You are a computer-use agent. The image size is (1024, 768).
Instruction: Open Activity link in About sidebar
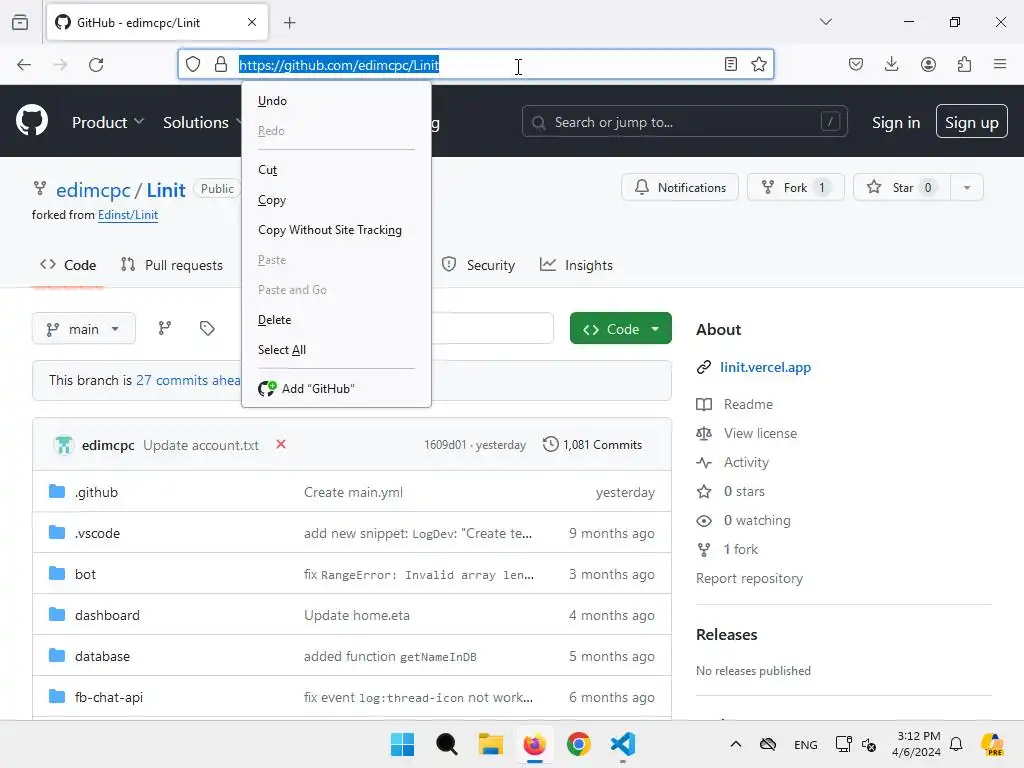tap(746, 462)
